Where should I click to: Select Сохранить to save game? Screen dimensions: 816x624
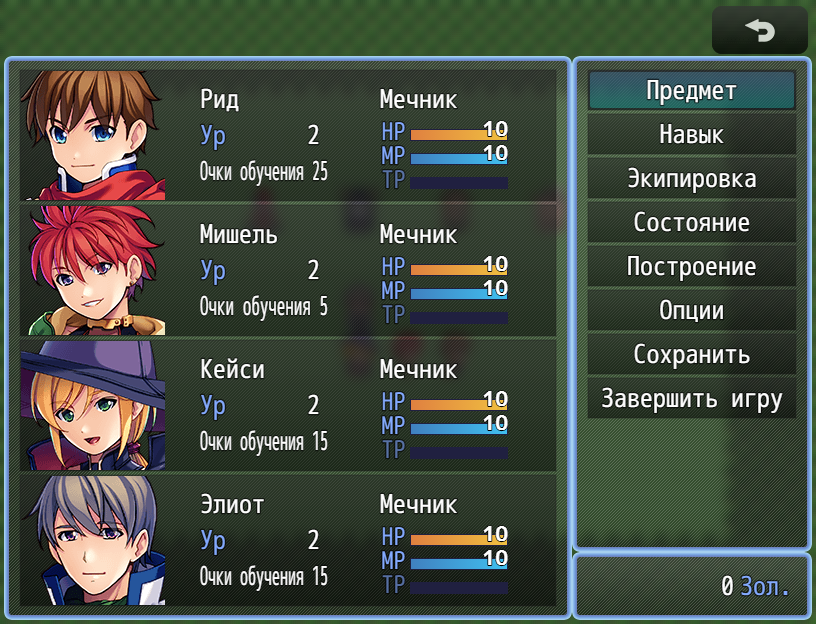(x=692, y=354)
